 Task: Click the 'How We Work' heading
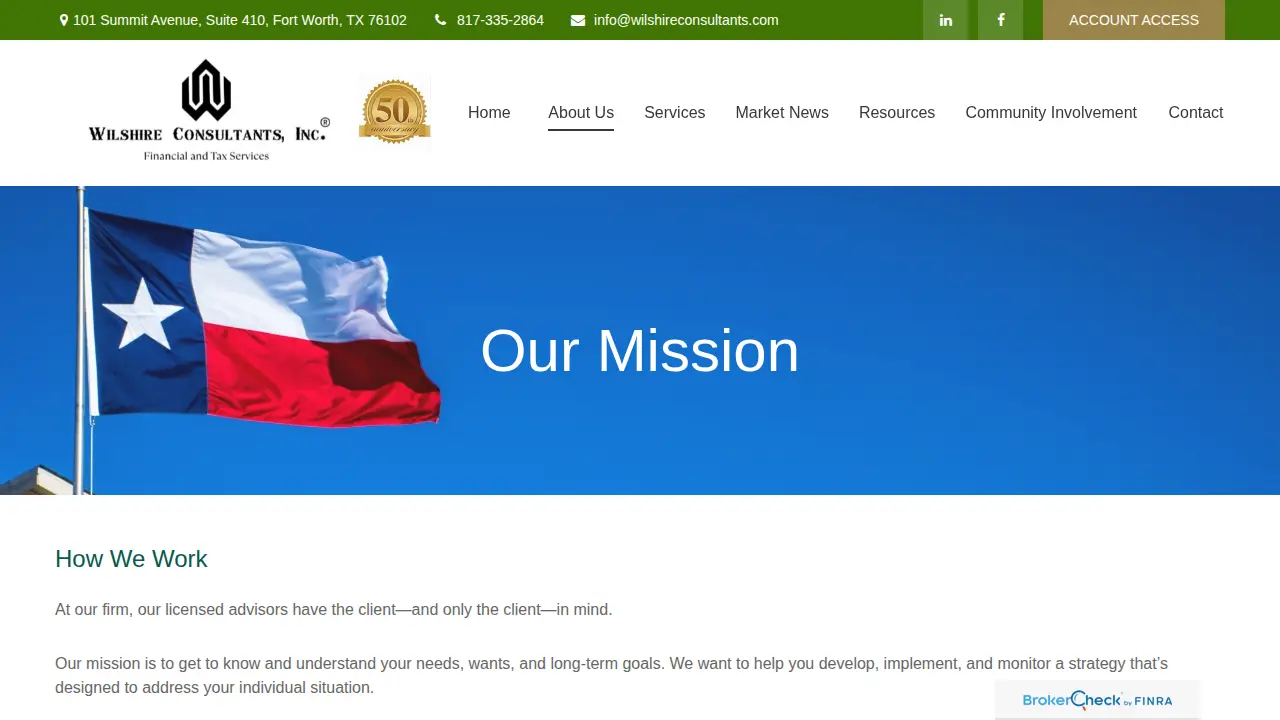pyautogui.click(x=131, y=559)
